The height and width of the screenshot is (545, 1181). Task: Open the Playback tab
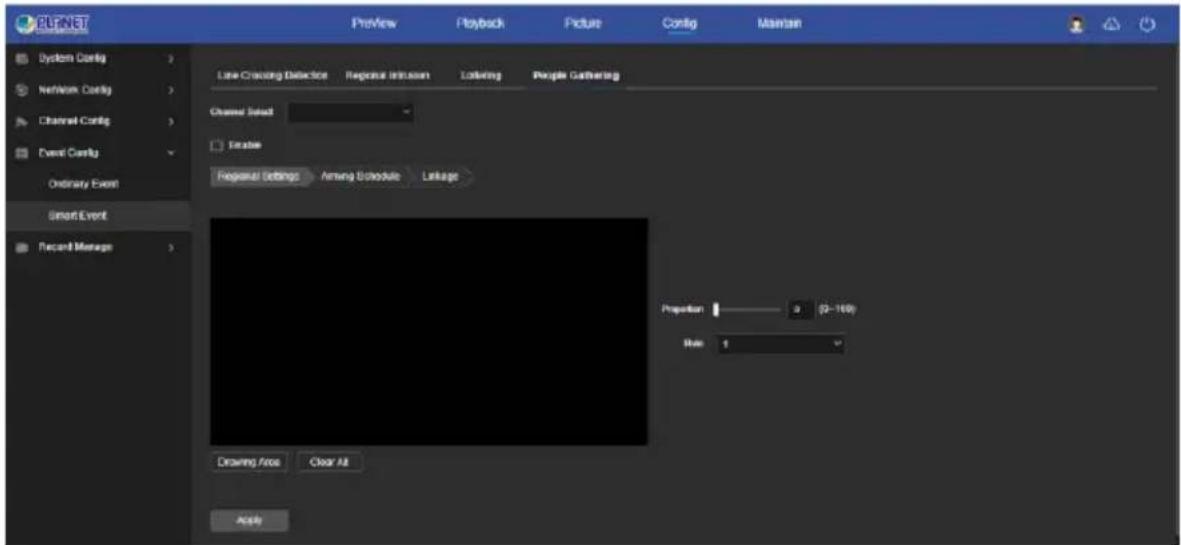[x=480, y=25]
